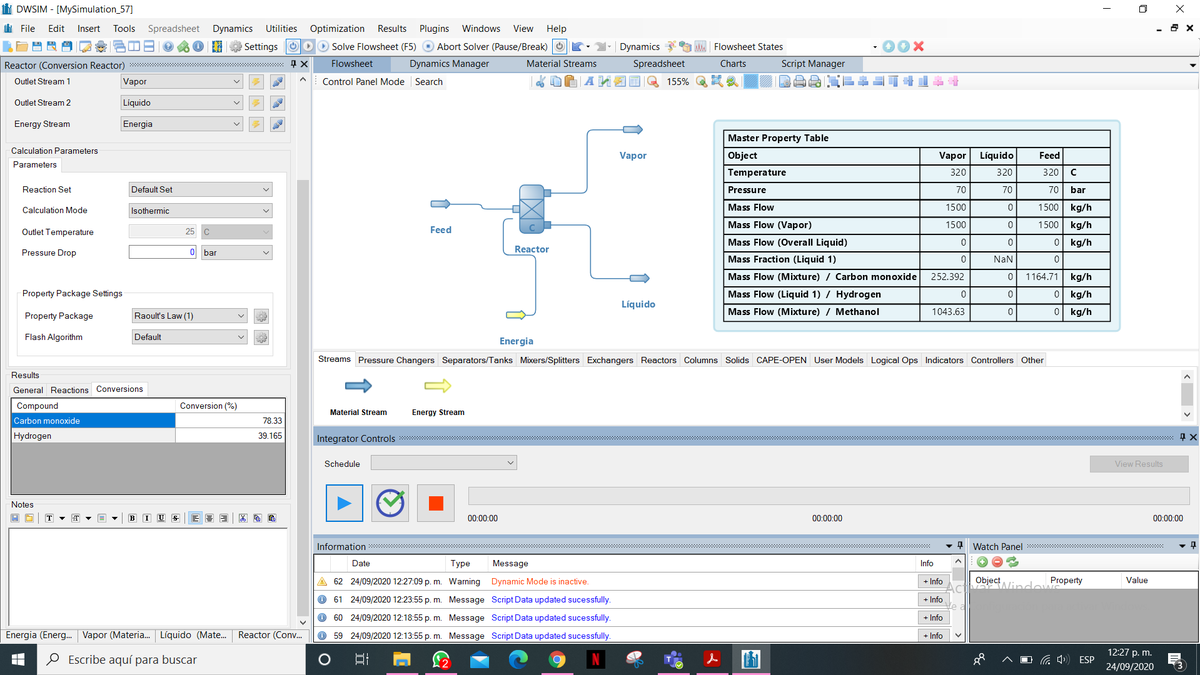The image size is (1200, 675).
Task: Click the Adobe Acrobat taskbar icon
Action: point(713,660)
